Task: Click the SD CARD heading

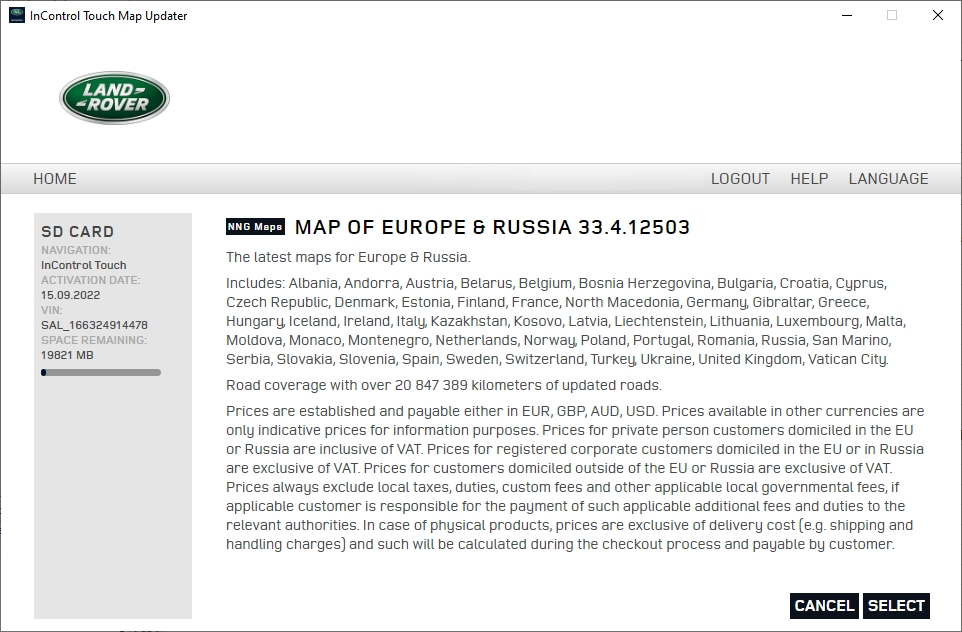Action: [77, 231]
